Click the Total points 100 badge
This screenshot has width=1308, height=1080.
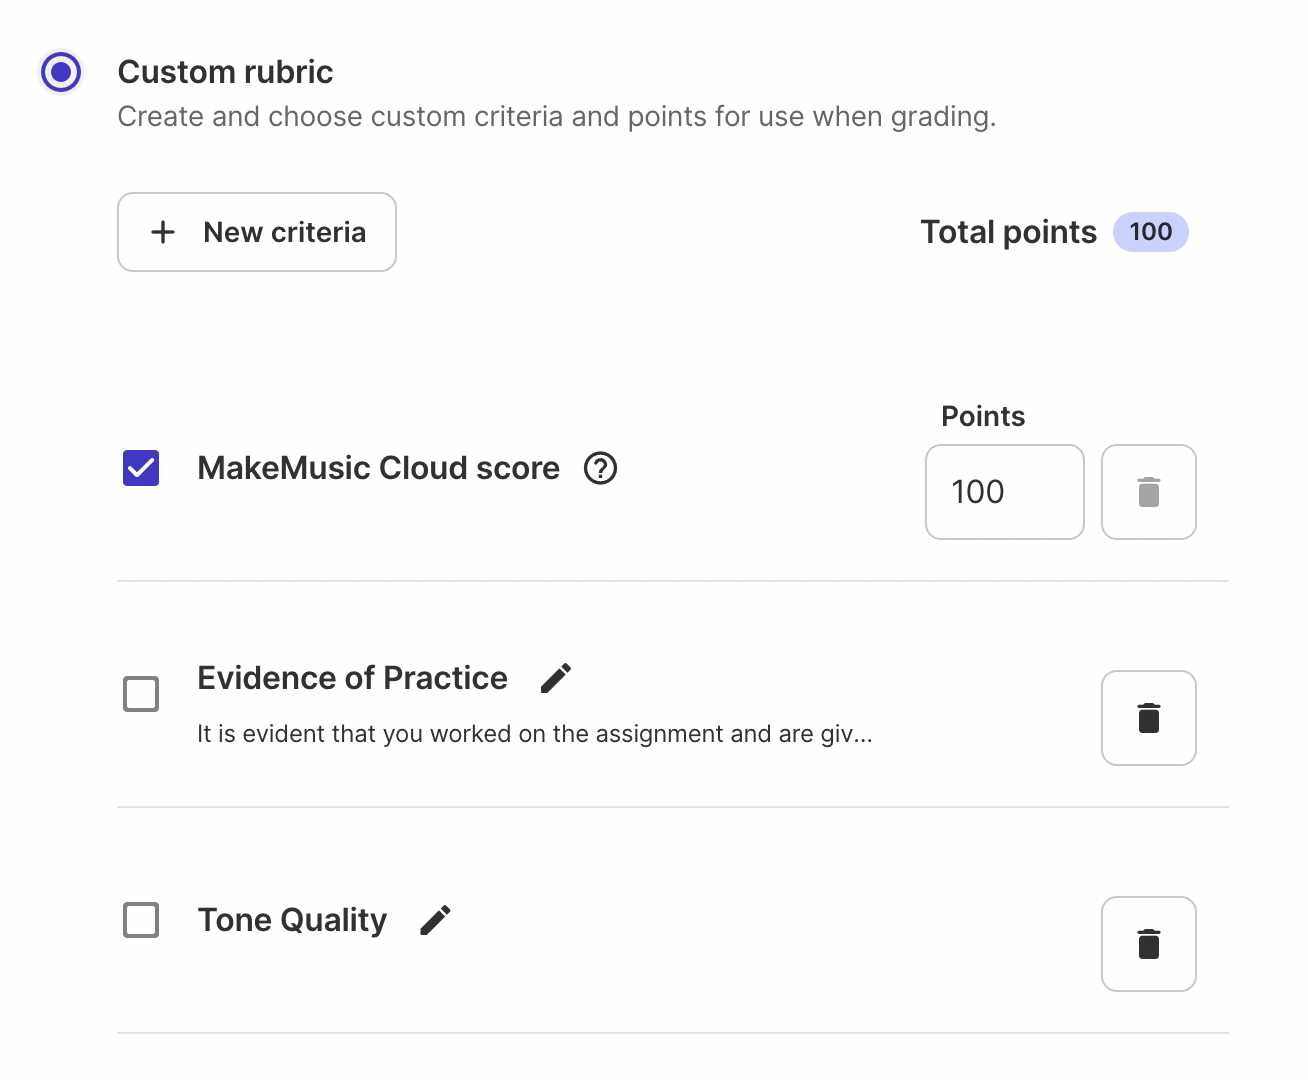[1150, 232]
